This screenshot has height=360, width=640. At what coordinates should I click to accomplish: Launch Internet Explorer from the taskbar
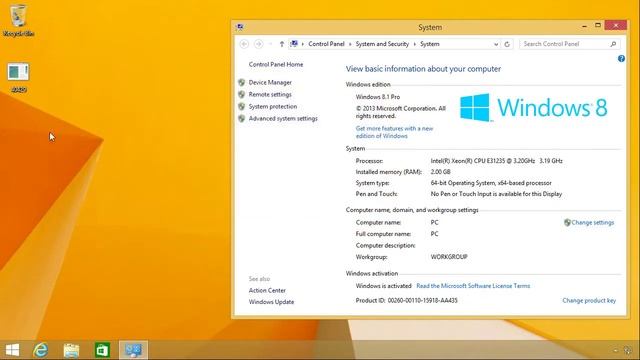click(x=41, y=350)
